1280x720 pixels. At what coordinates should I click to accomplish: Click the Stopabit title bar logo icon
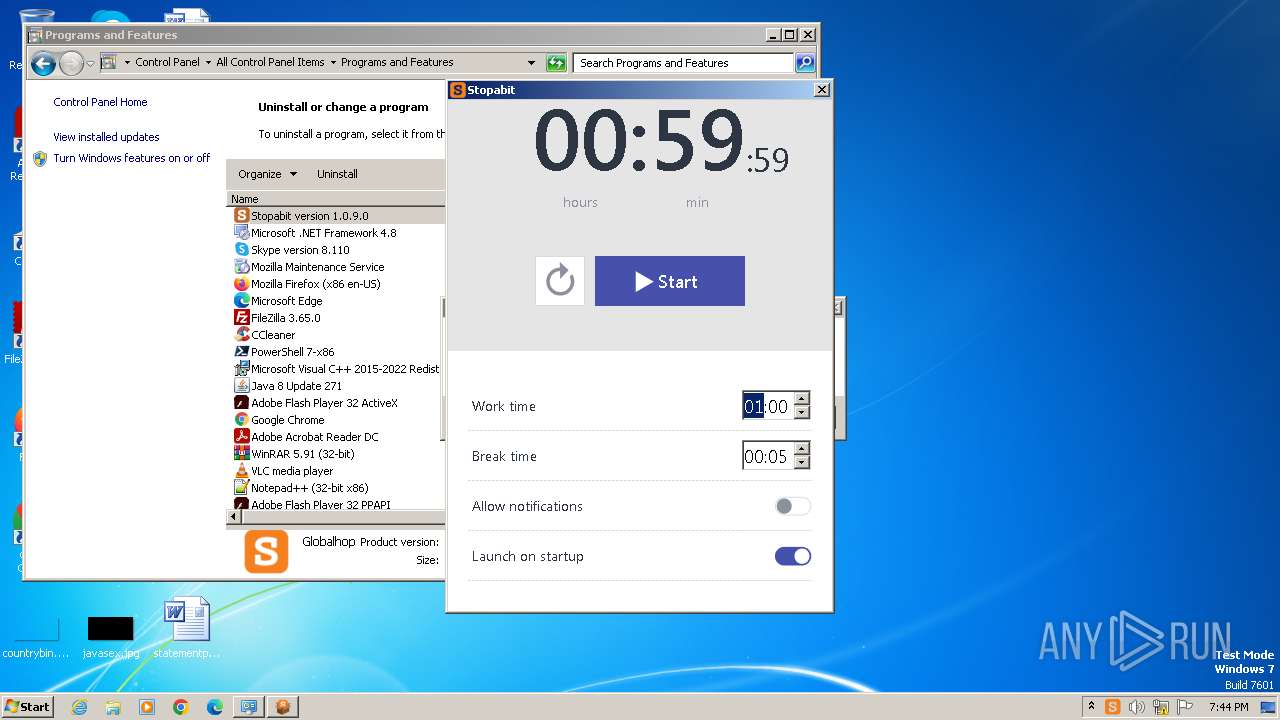click(458, 90)
